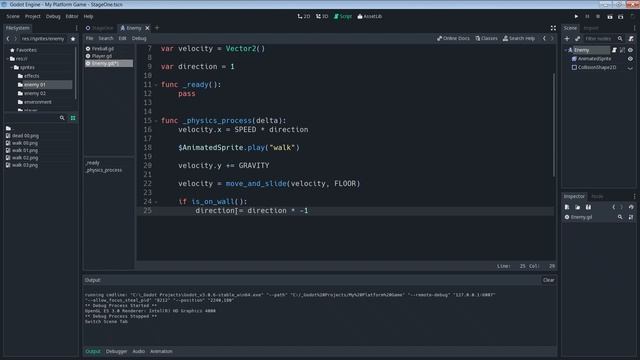Image resolution: width=640 pixels, height=360 pixels.
Task: Switch to the Script workspace
Action: [x=343, y=16]
